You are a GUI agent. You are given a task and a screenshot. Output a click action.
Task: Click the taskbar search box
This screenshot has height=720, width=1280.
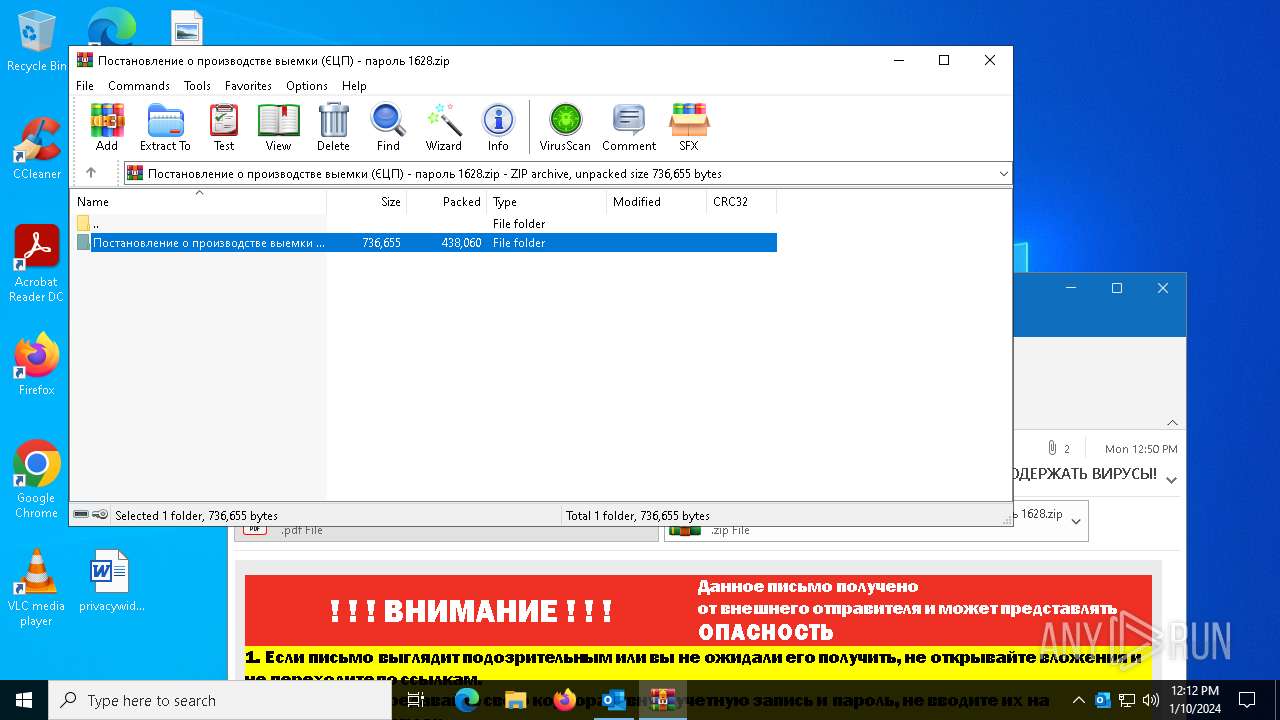pos(219,700)
